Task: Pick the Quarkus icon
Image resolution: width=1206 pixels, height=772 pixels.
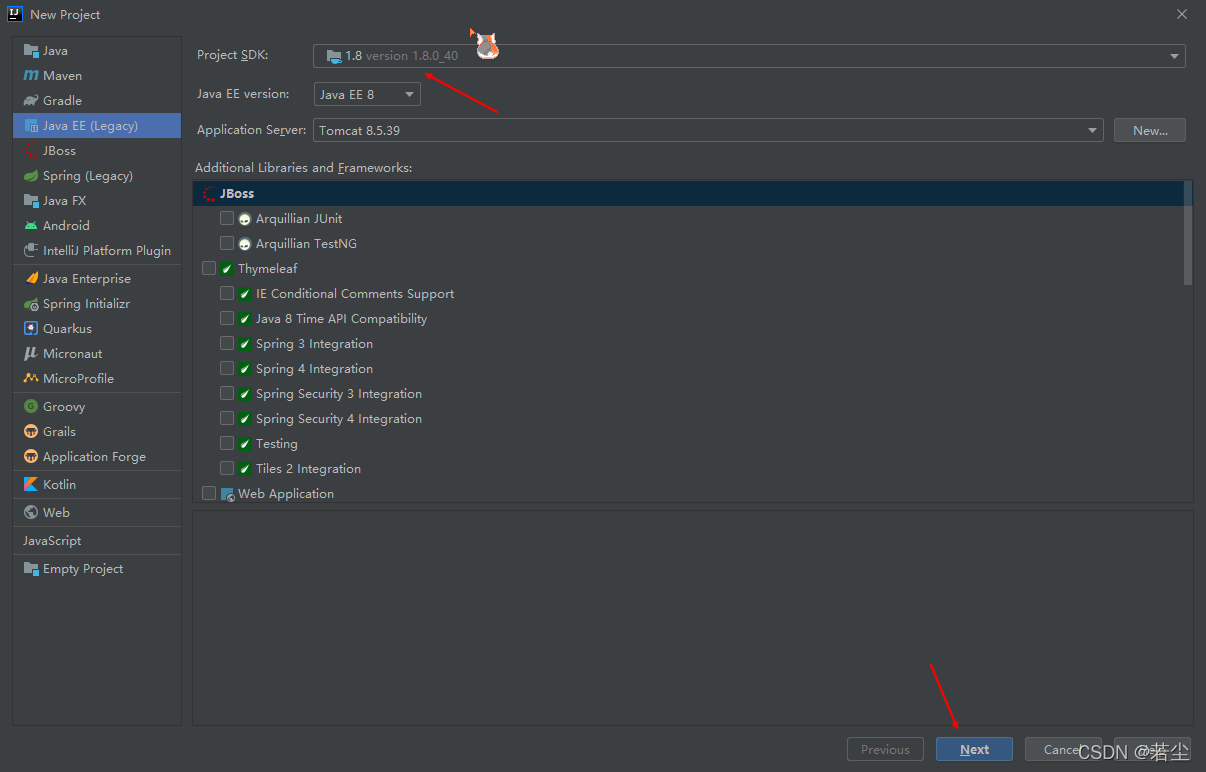Action: pyautogui.click(x=31, y=328)
